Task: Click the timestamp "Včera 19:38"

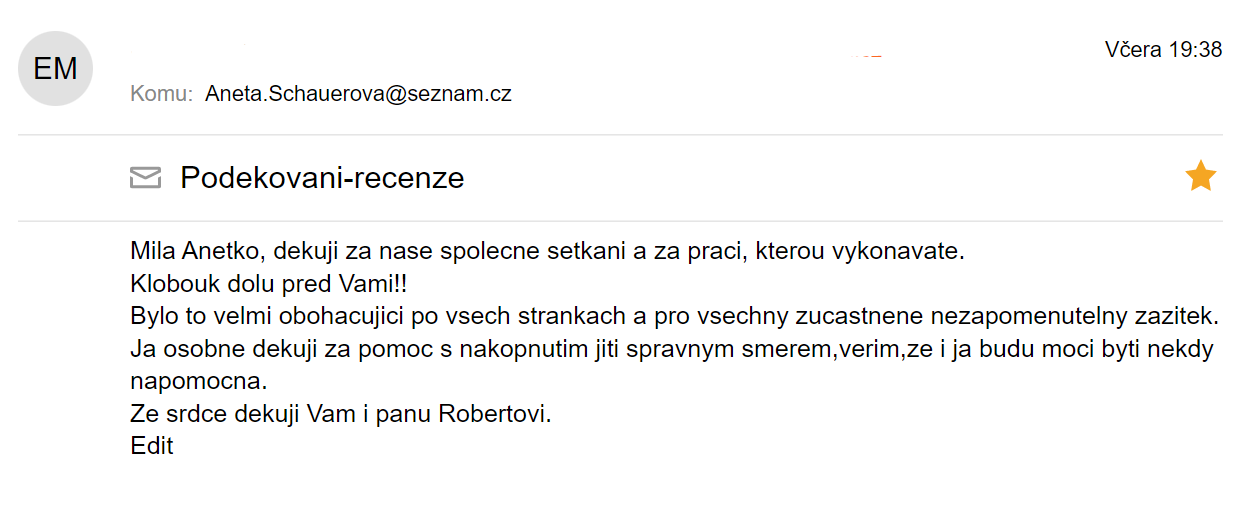Action: 1163,49
